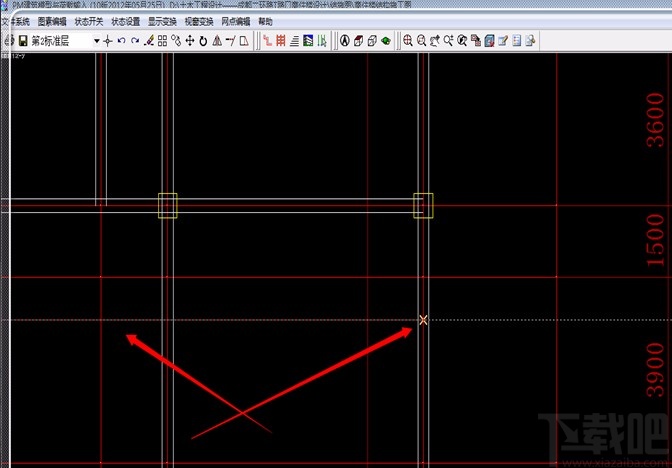Select the mirror (triangle) tool icon
The image size is (672, 468).
coord(217,41)
